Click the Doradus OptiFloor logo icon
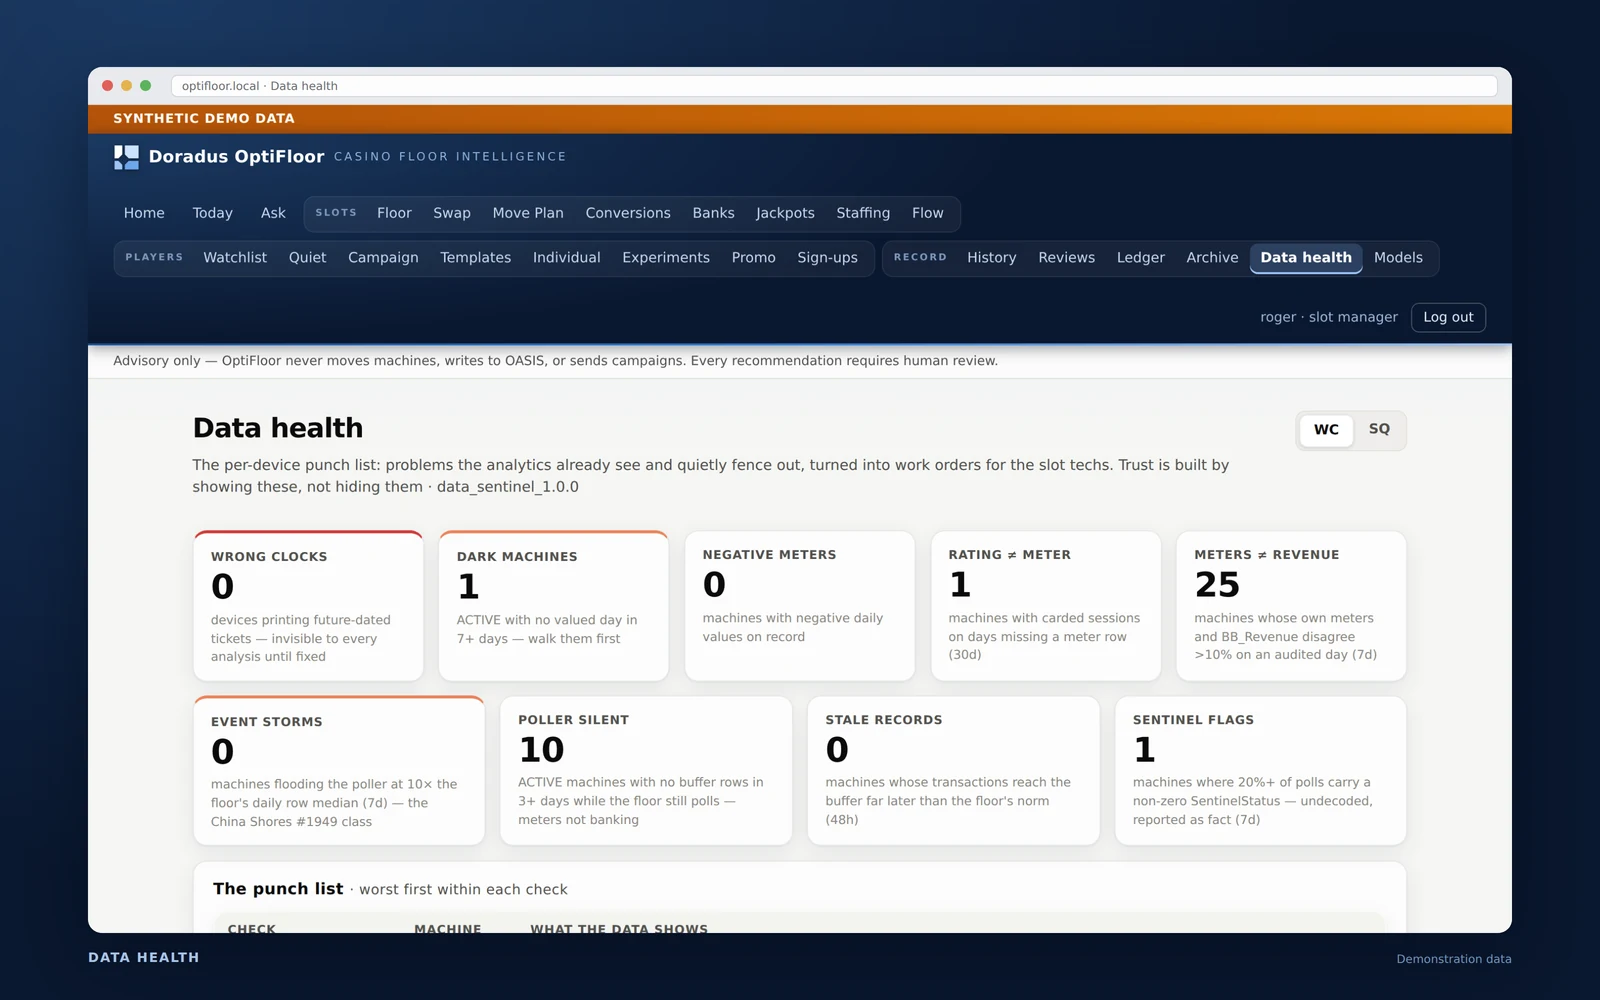Image resolution: width=1600 pixels, height=1000 pixels. [126, 157]
